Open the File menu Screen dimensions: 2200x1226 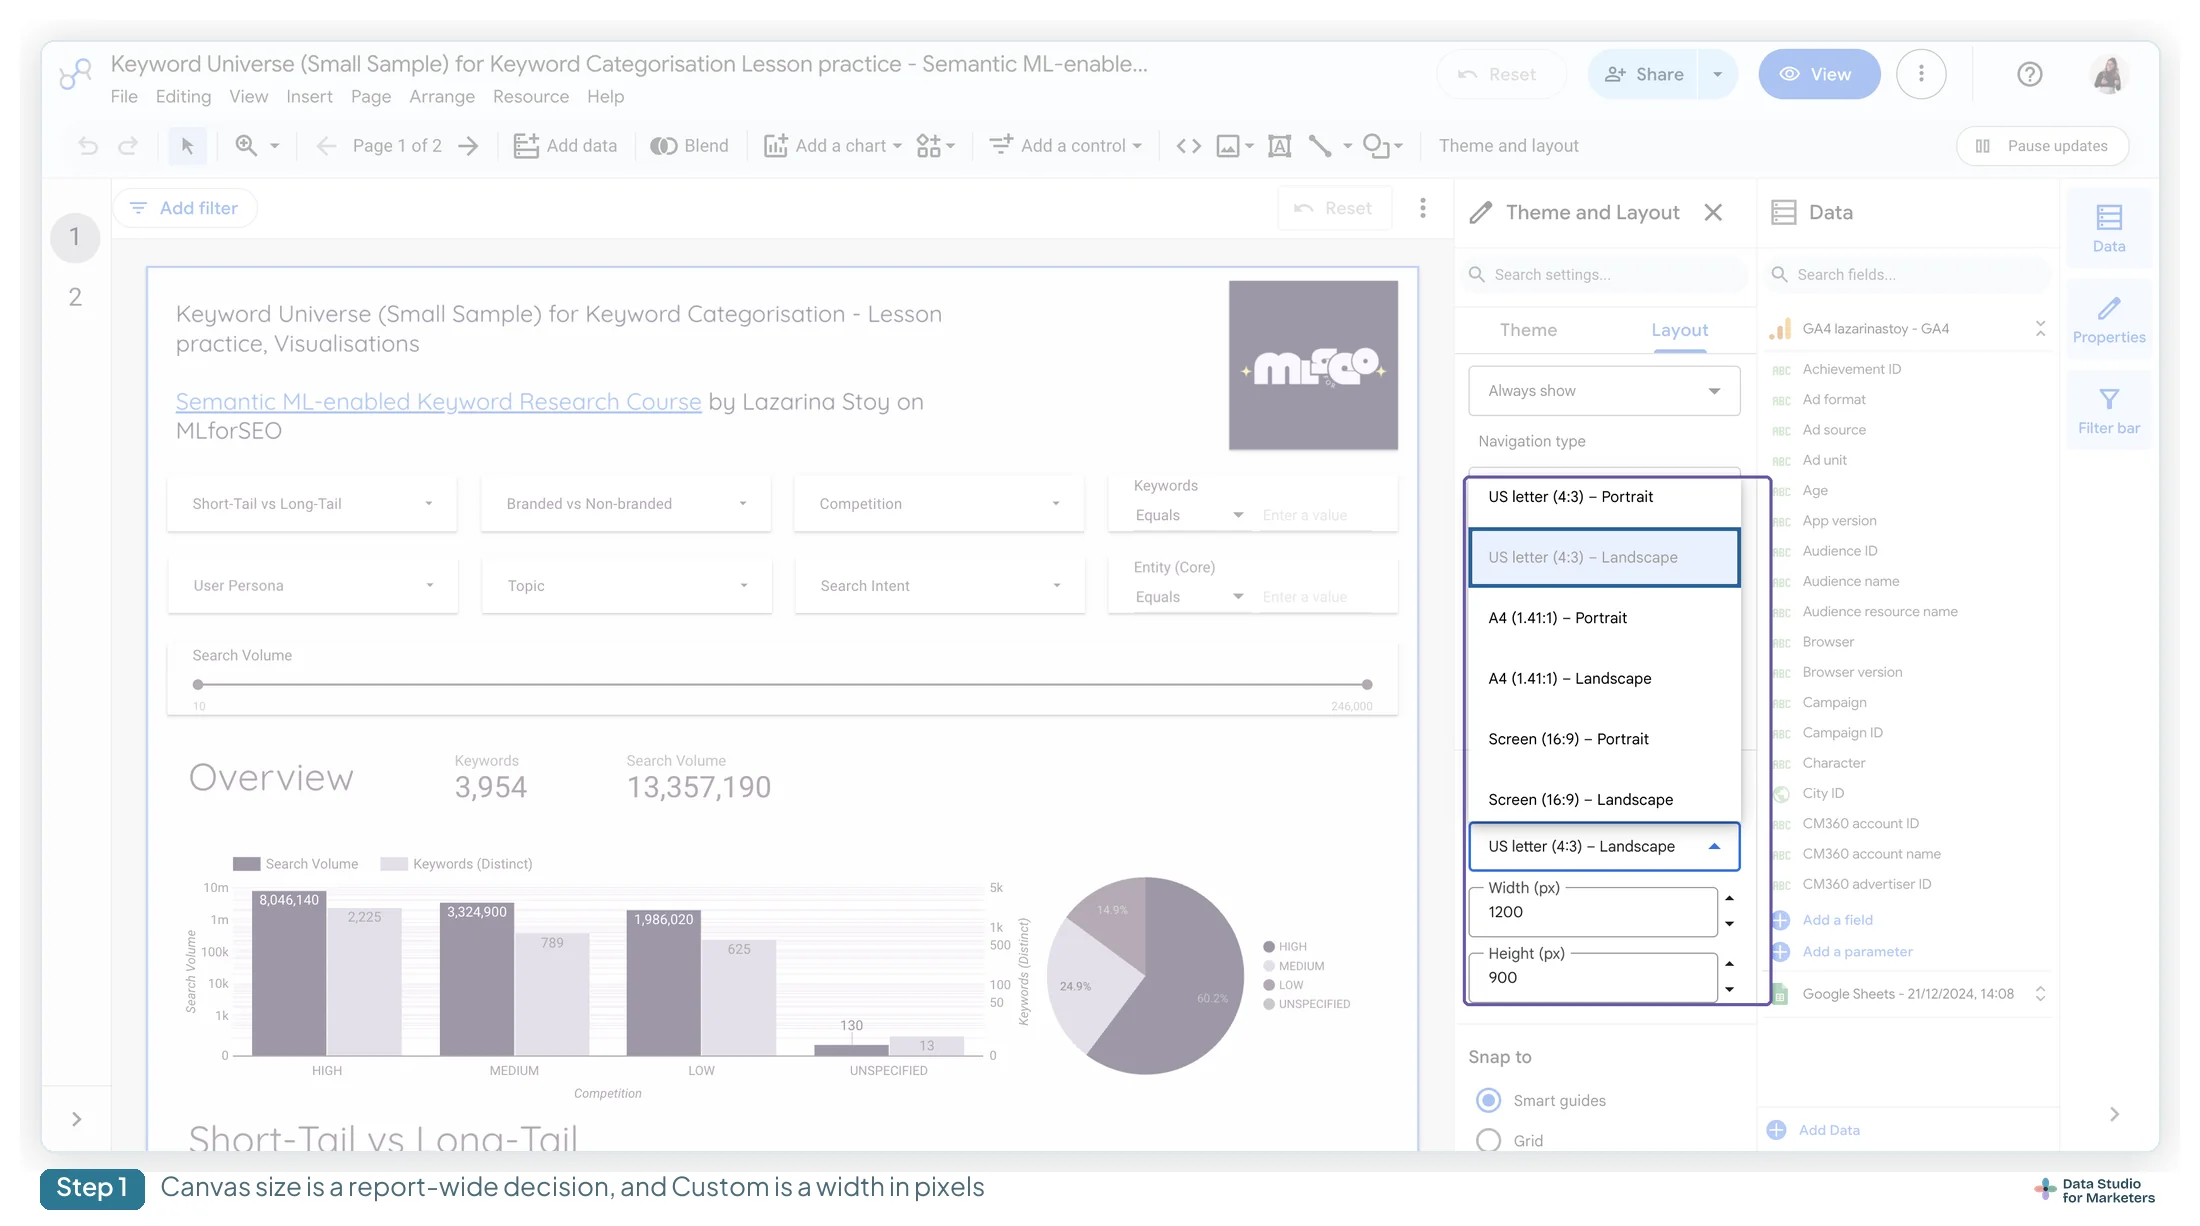[124, 96]
